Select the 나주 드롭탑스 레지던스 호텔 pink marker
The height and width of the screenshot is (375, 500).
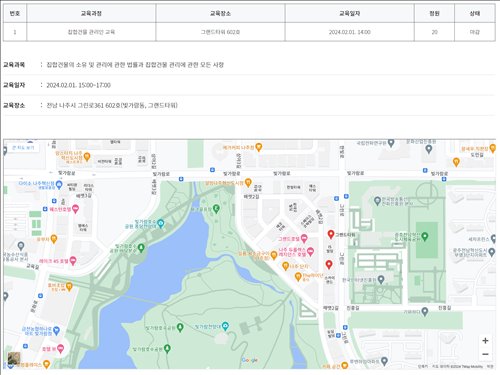[x=310, y=252]
